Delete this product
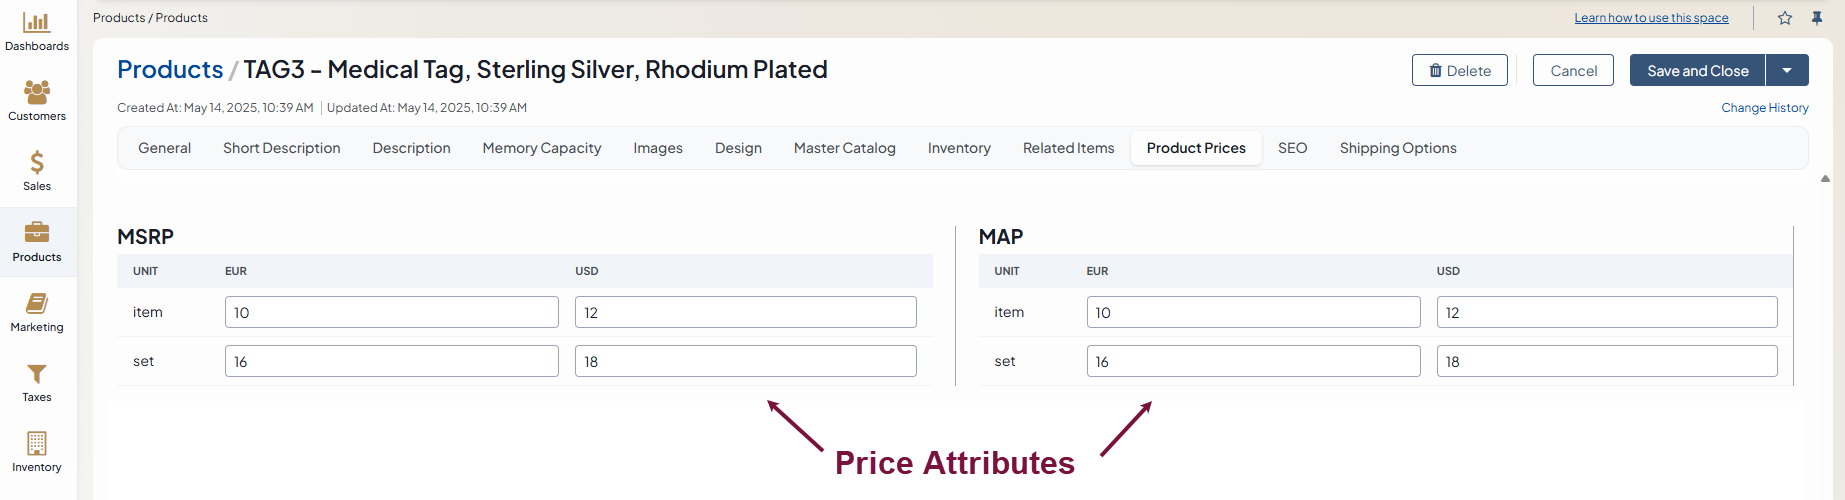This screenshot has height=500, width=1845. coord(1459,70)
